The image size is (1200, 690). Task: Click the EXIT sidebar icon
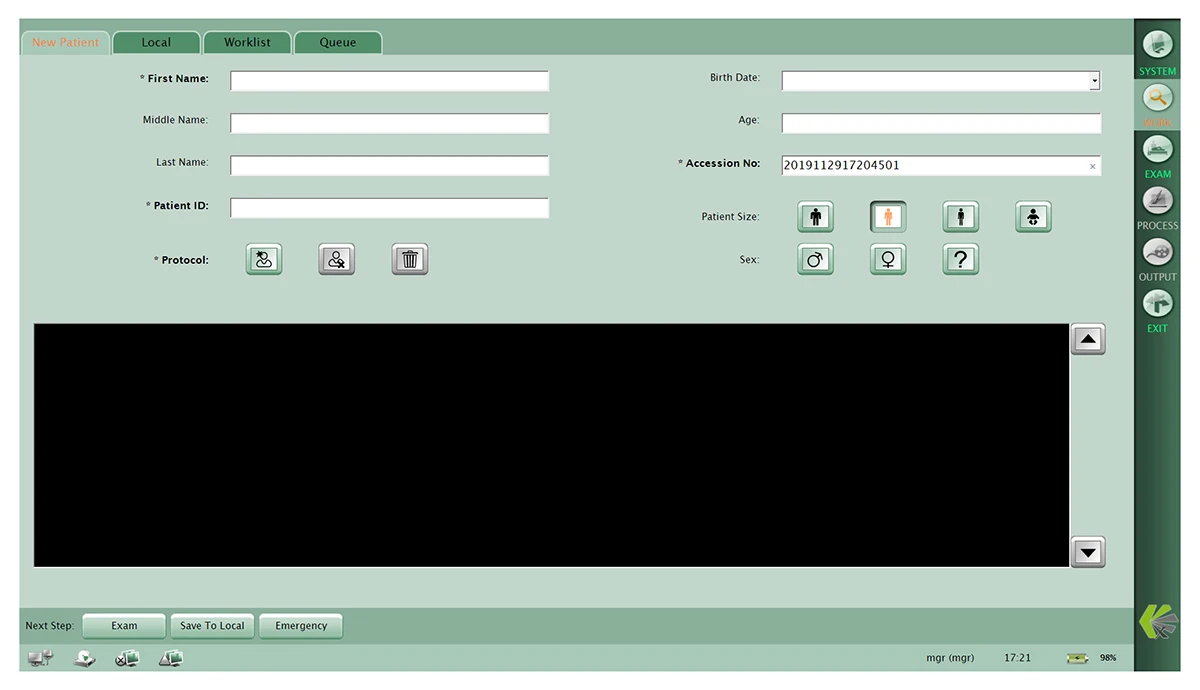pyautogui.click(x=1157, y=304)
